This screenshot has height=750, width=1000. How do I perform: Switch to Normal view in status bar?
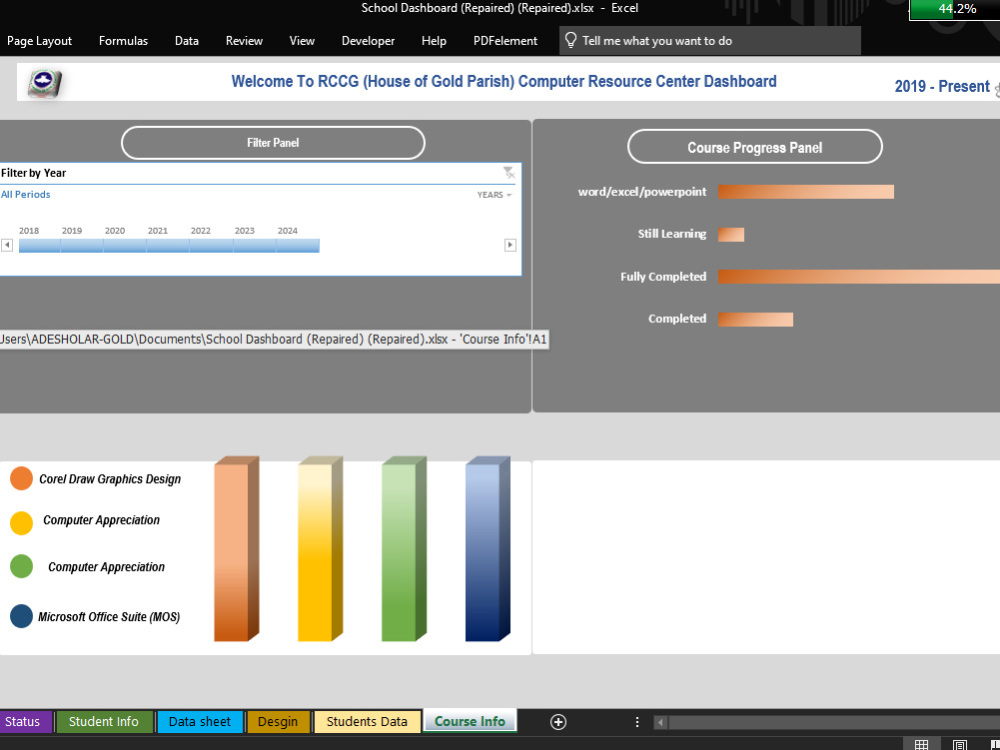point(922,744)
